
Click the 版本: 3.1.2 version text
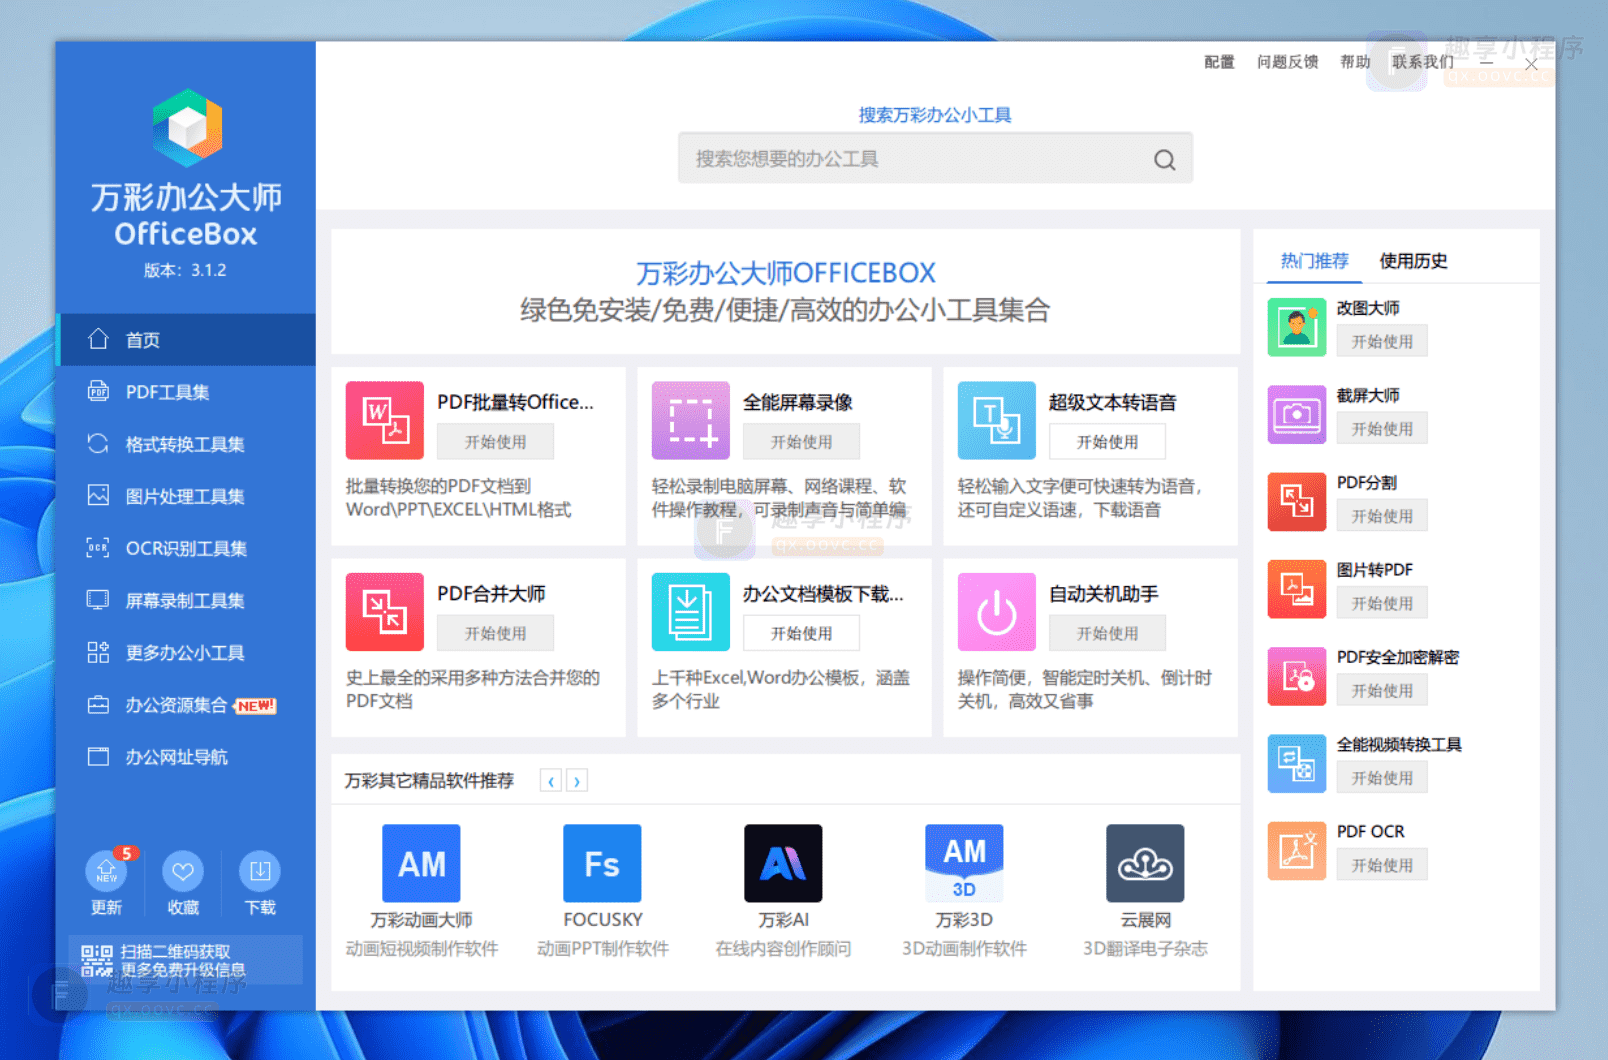185,270
